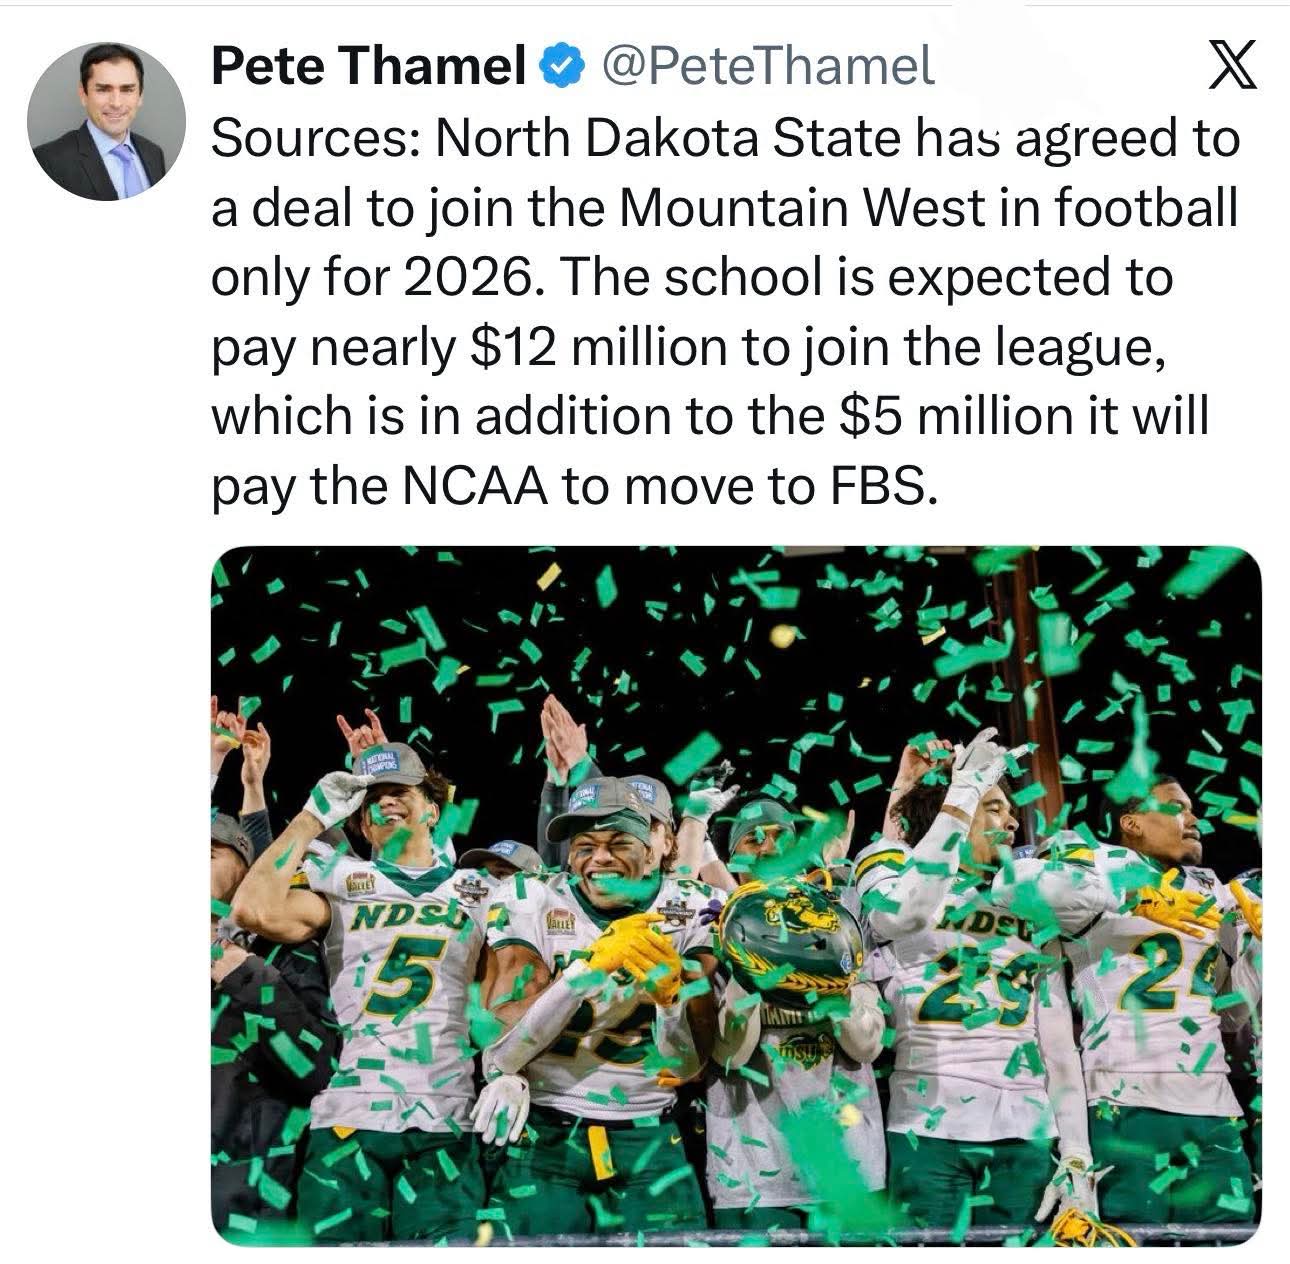The image size is (1290, 1264).
Task: Click the blue verified checkmark badge
Action: (x=561, y=68)
